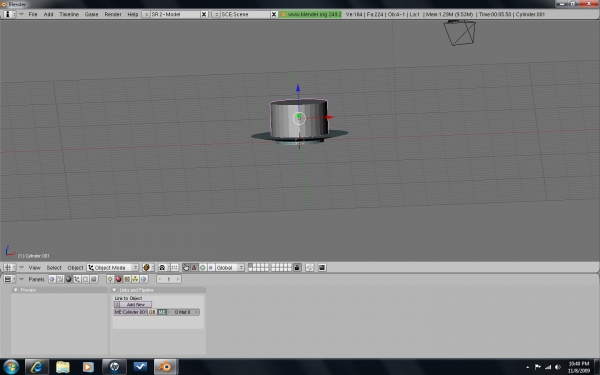Click the frame number field
Image resolution: width=600 pixels, height=375 pixels.
click(168, 279)
